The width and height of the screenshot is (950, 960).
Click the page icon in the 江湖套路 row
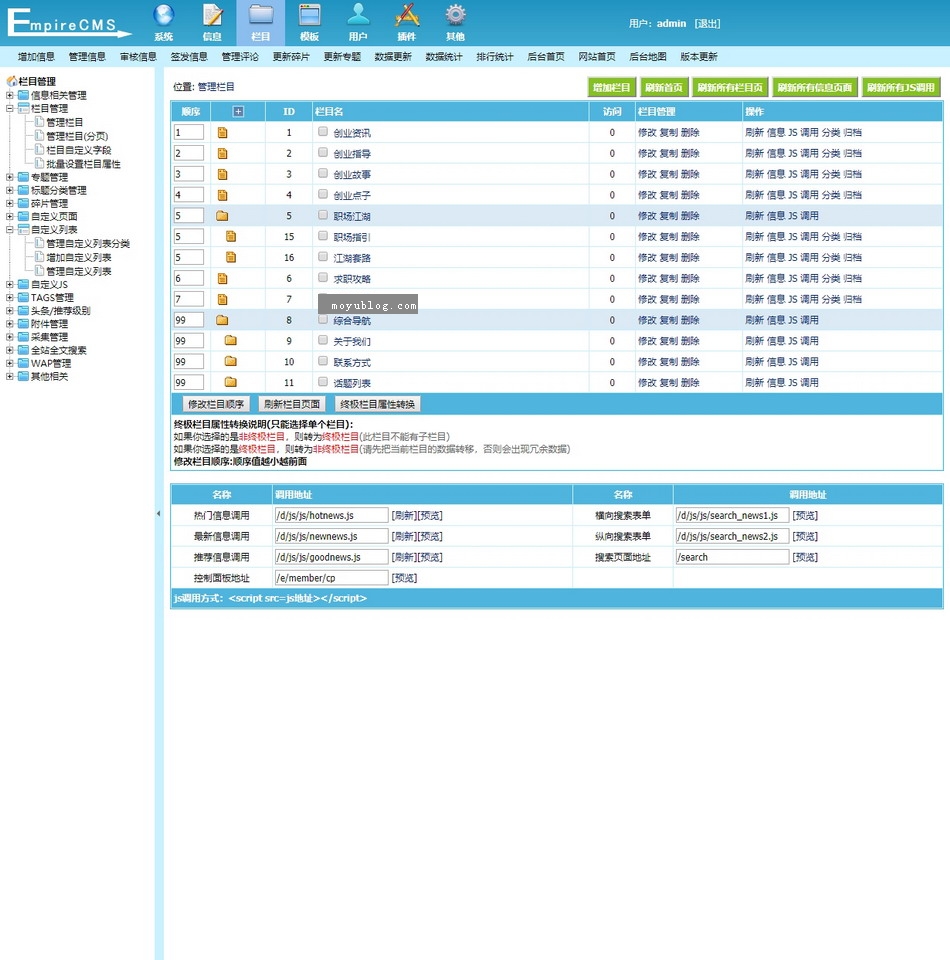[231, 257]
